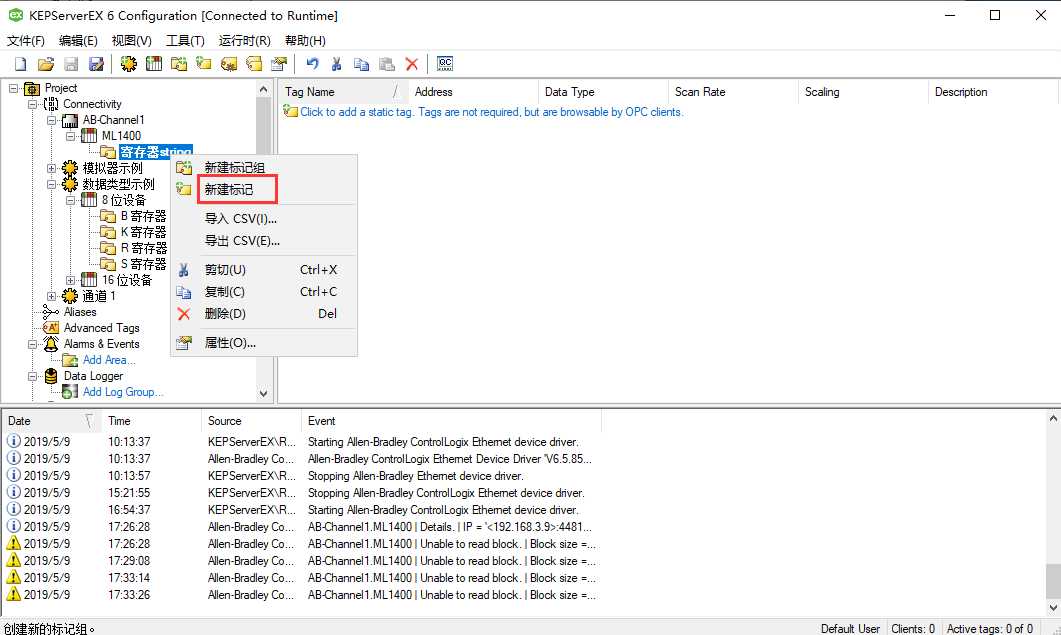The width and height of the screenshot is (1061, 635).
Task: Click the Add Area... link
Action: pos(109,360)
